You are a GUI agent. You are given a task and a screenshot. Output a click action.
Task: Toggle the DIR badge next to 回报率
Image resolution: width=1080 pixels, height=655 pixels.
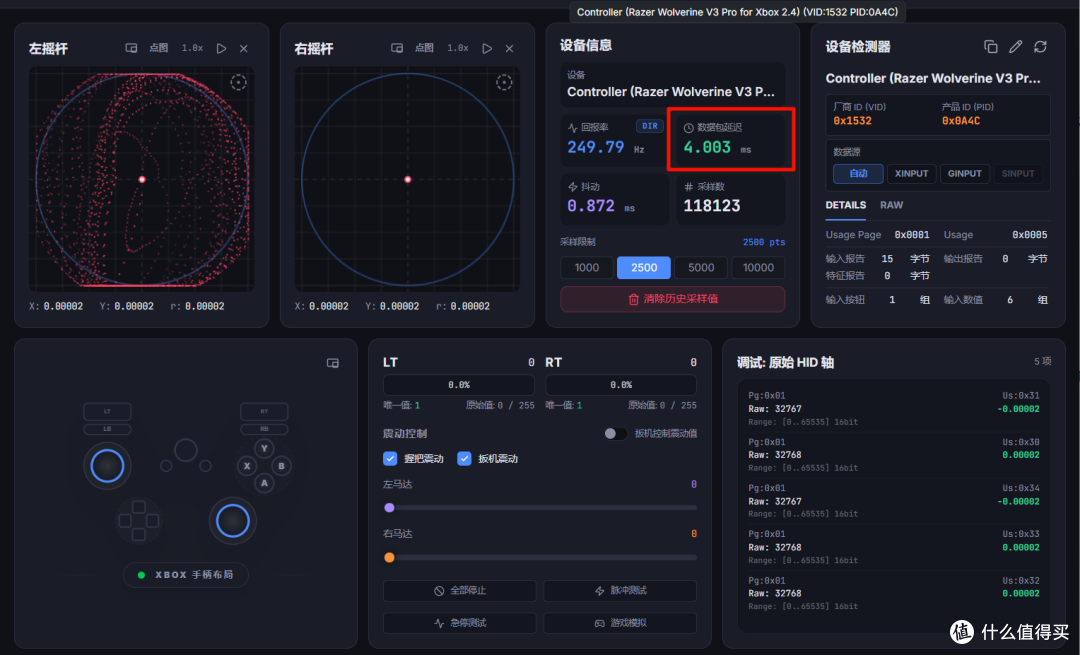[x=650, y=126]
